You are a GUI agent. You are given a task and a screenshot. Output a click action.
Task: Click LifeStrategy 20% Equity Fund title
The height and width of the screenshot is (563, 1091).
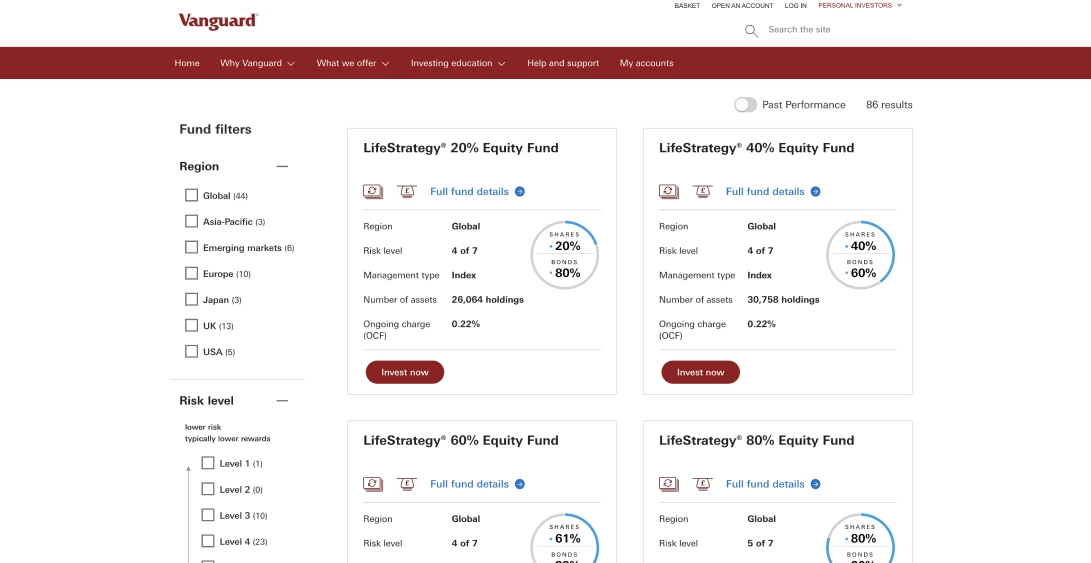tap(461, 148)
